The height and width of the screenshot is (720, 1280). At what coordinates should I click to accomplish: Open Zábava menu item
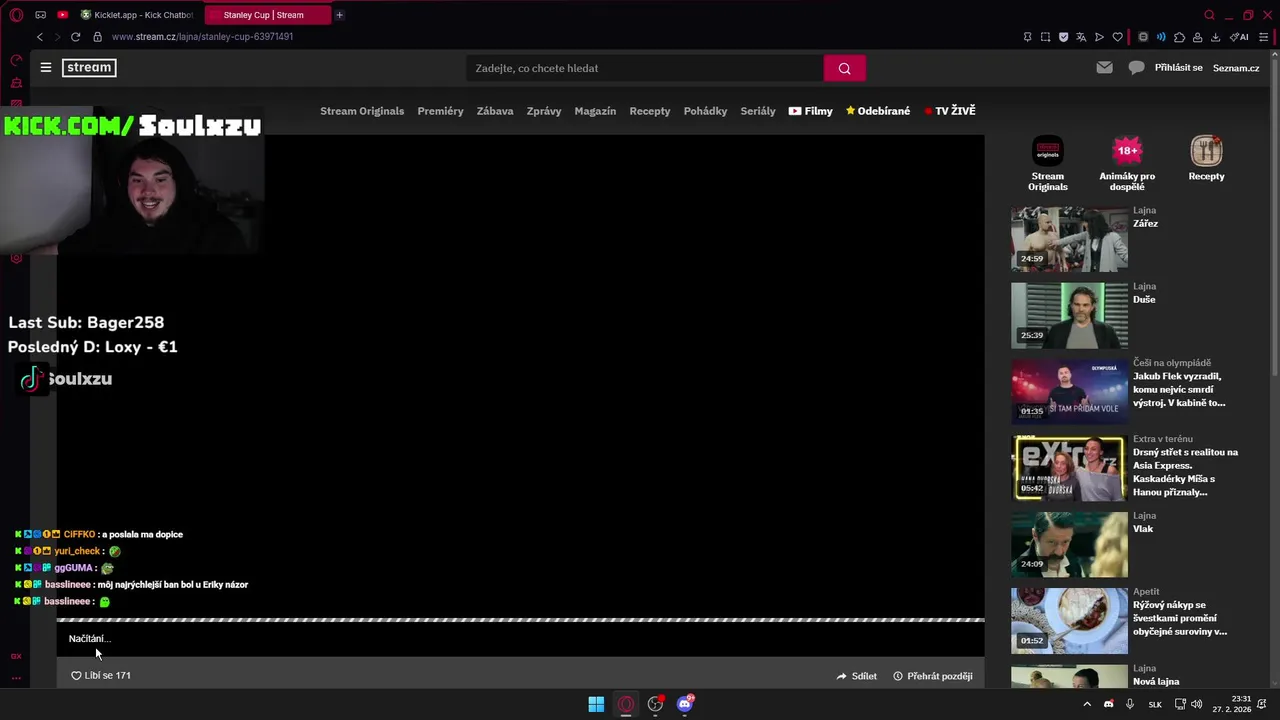coord(495,111)
